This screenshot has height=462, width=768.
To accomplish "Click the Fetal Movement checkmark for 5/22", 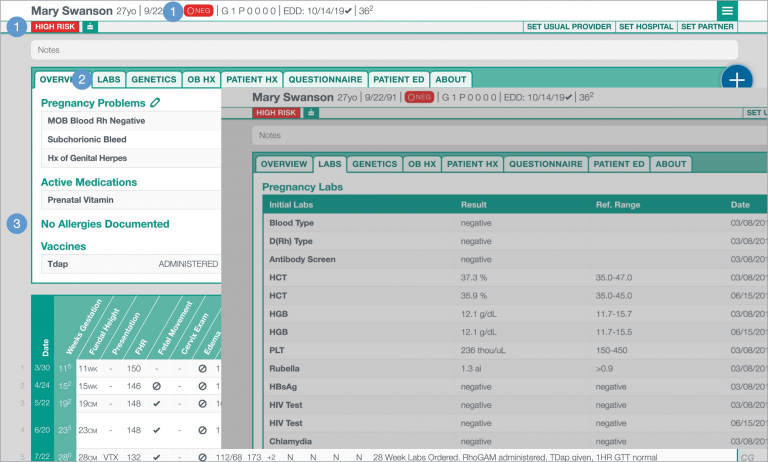I will 155,402.
